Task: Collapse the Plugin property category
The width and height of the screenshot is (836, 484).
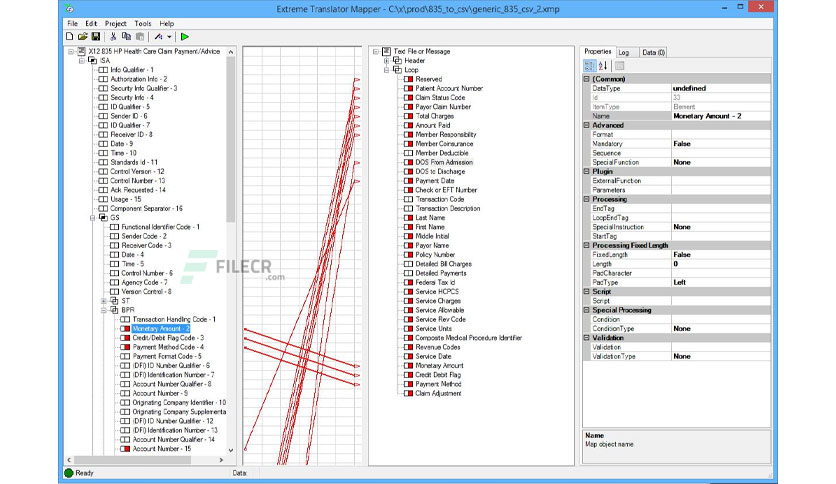Action: tap(586, 172)
